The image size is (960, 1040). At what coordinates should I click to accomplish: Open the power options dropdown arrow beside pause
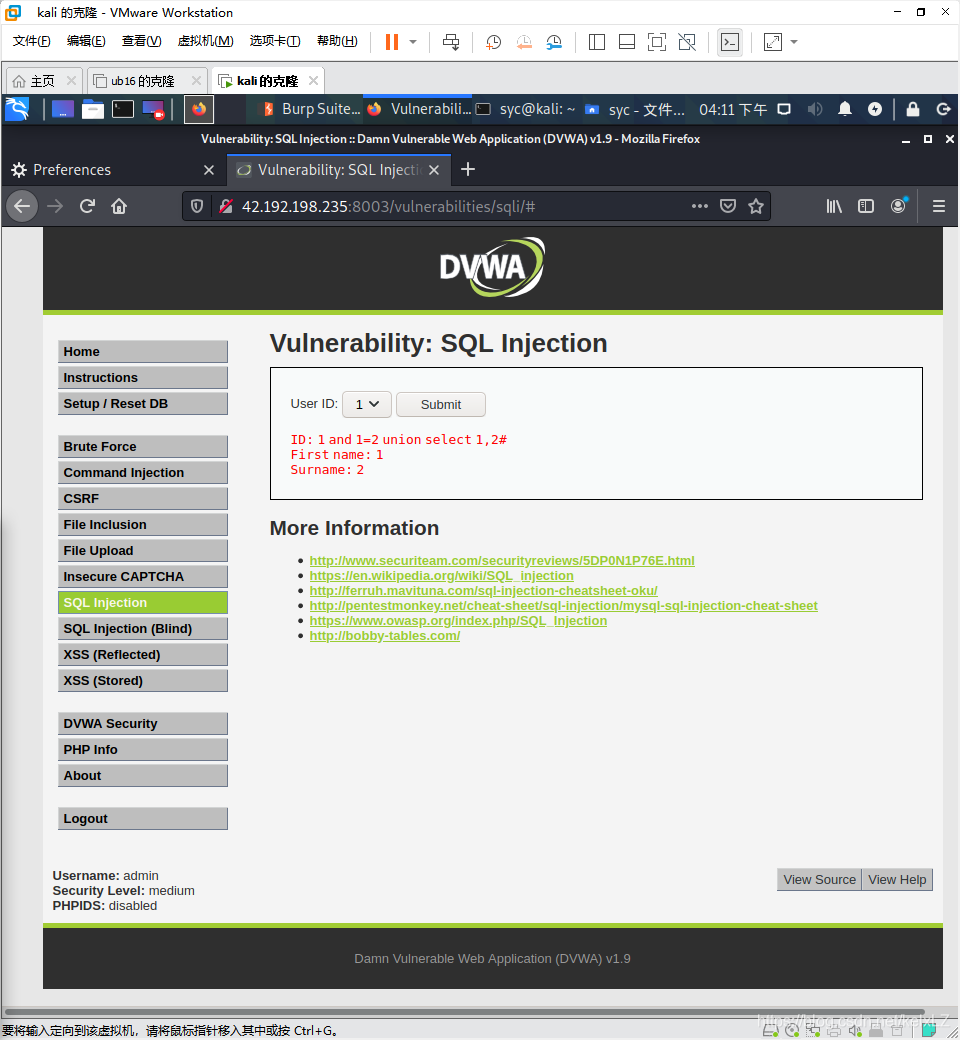pos(413,42)
